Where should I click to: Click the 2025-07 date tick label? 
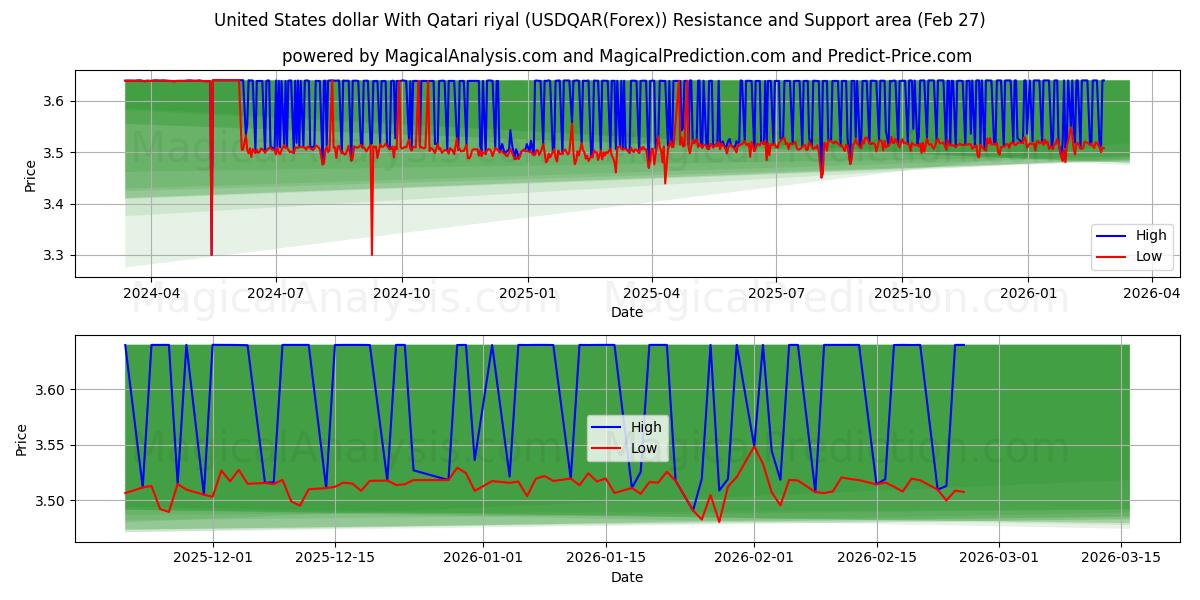click(x=777, y=293)
